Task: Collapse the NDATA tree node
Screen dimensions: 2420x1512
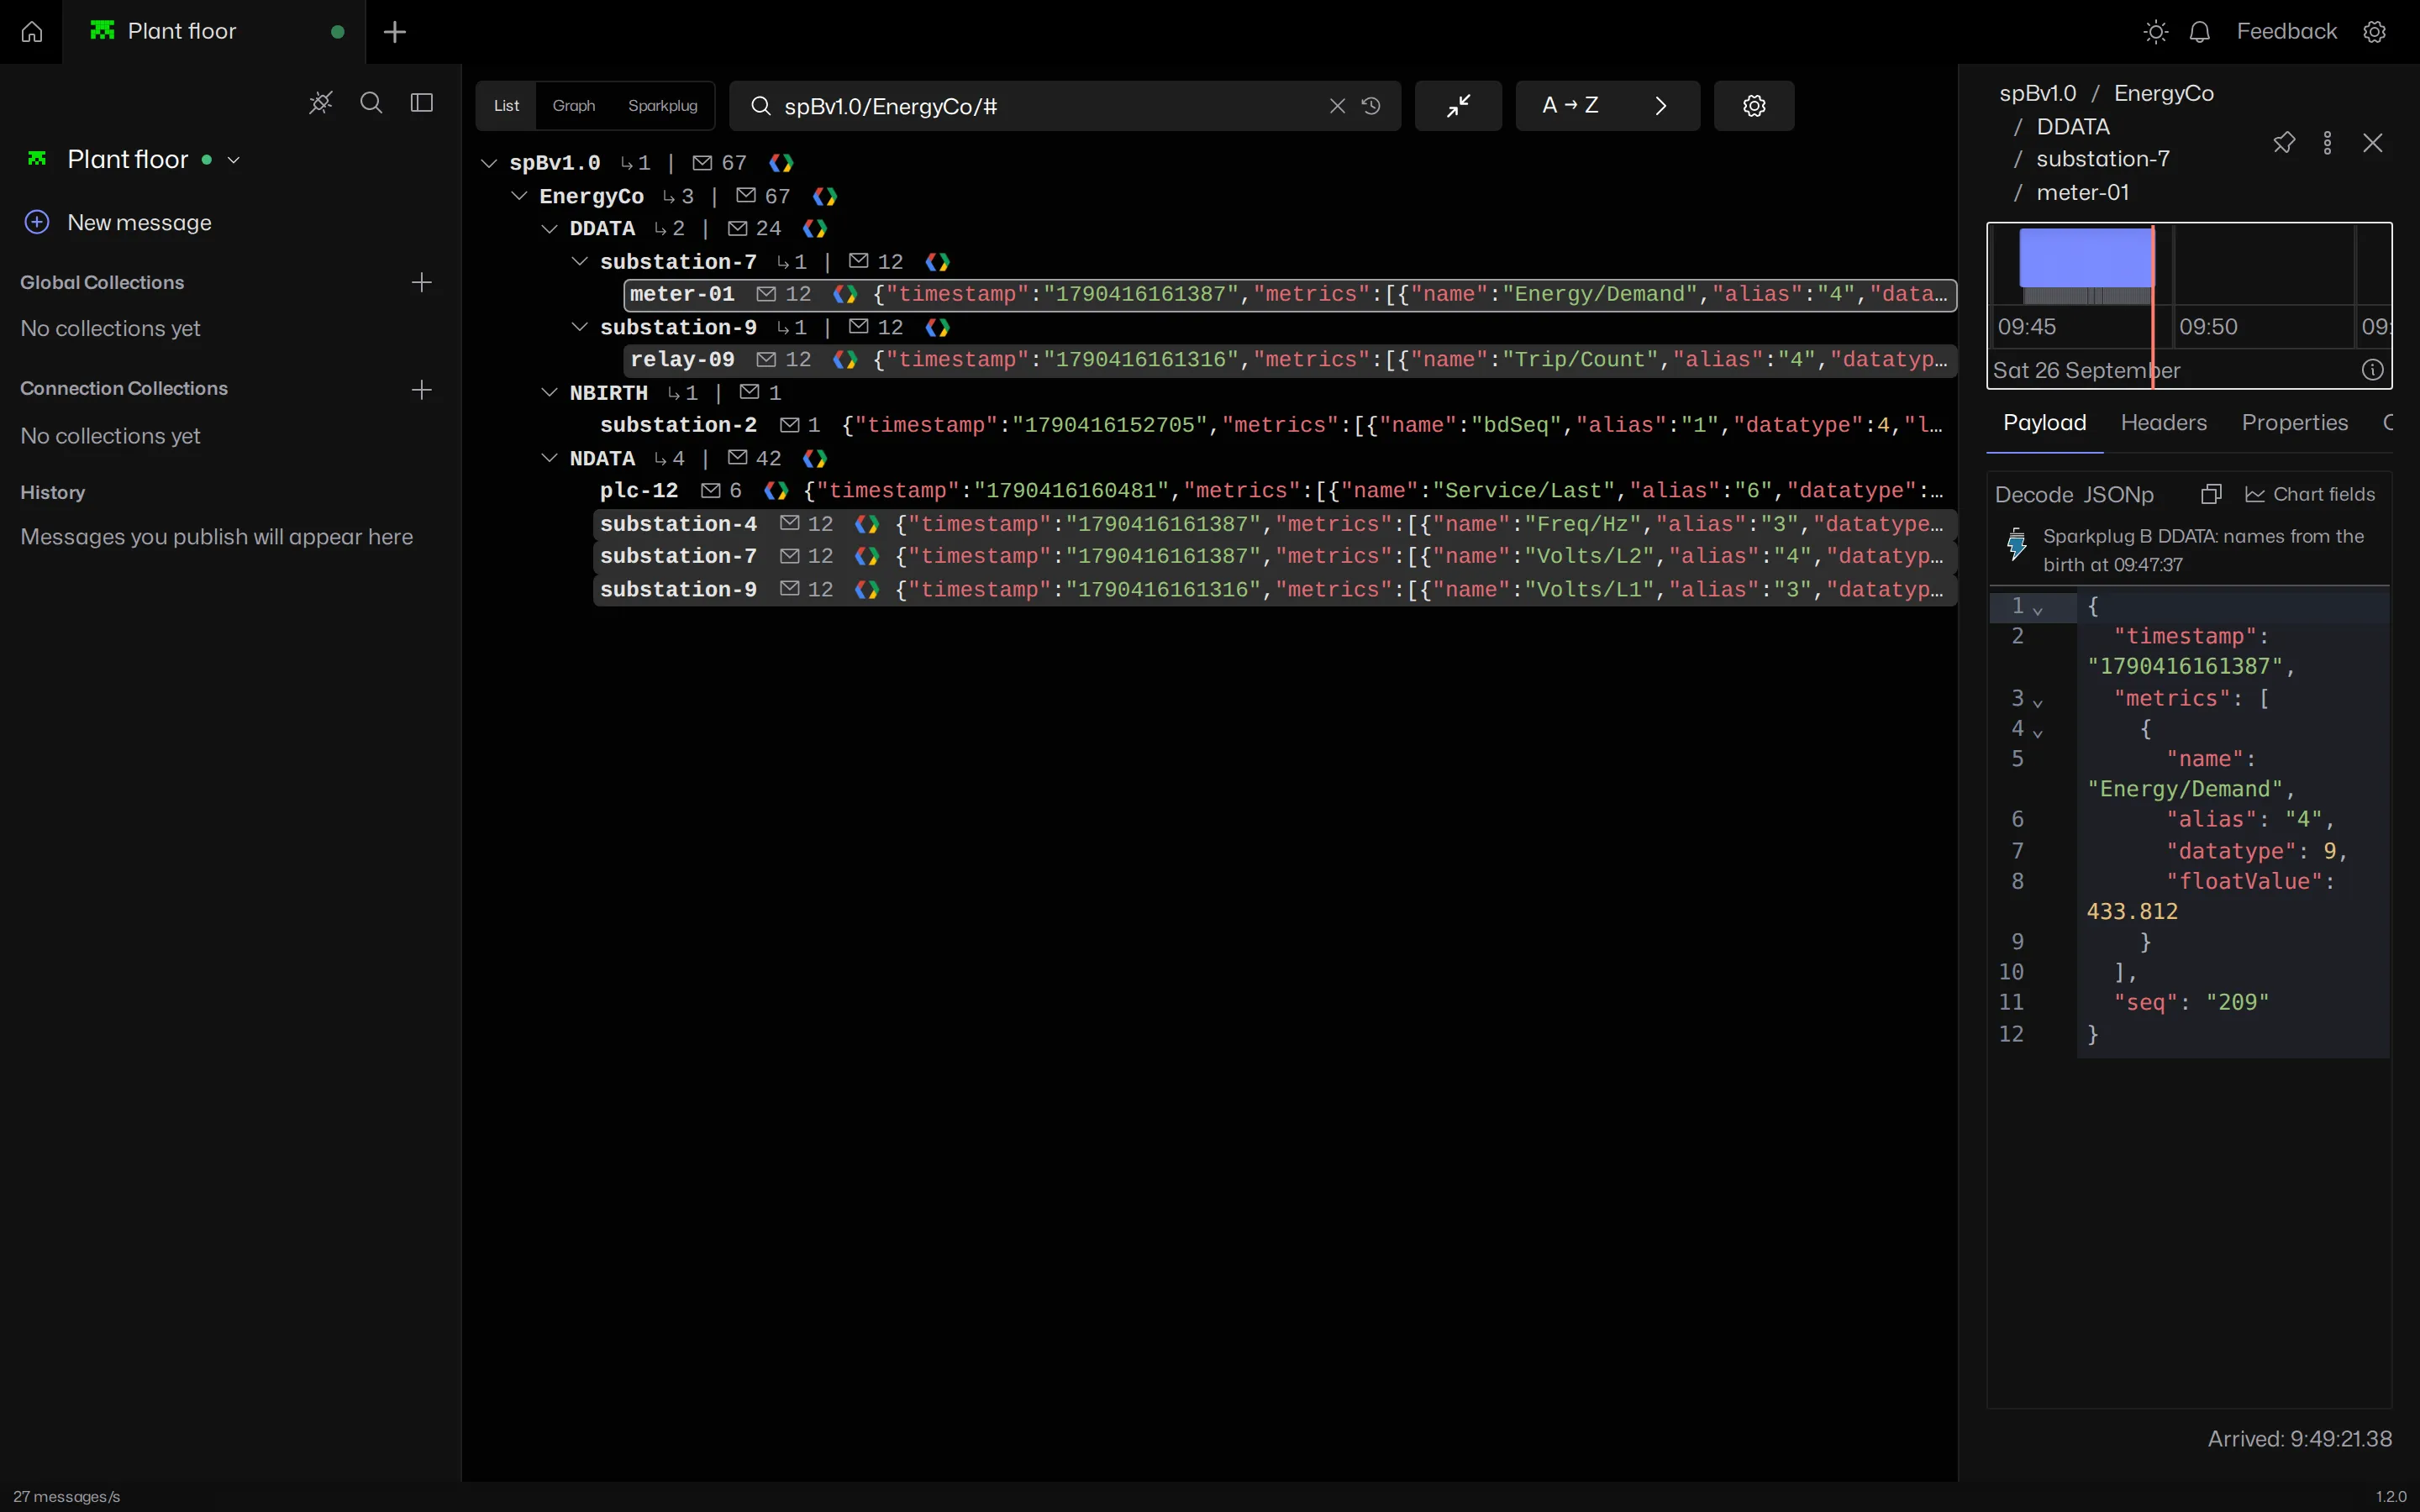Action: (549, 458)
